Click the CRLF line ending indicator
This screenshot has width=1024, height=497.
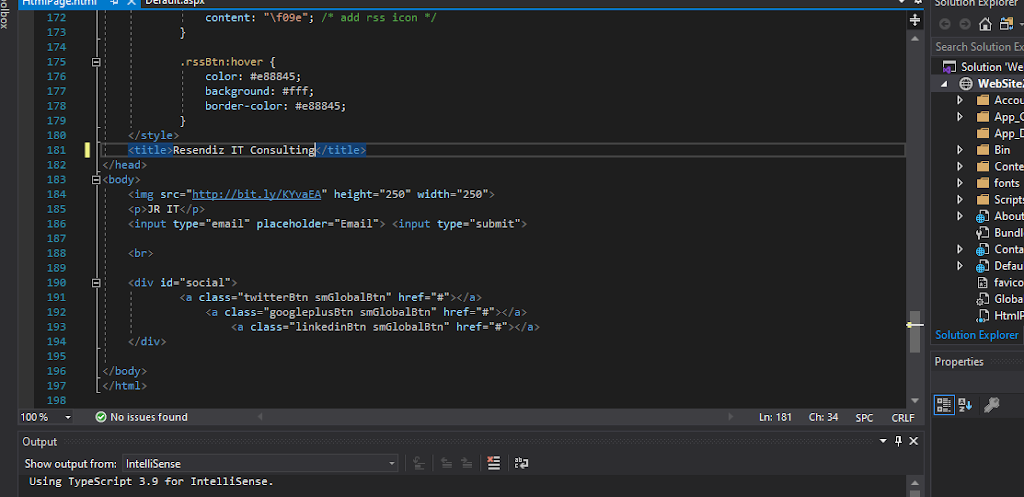[903, 417]
